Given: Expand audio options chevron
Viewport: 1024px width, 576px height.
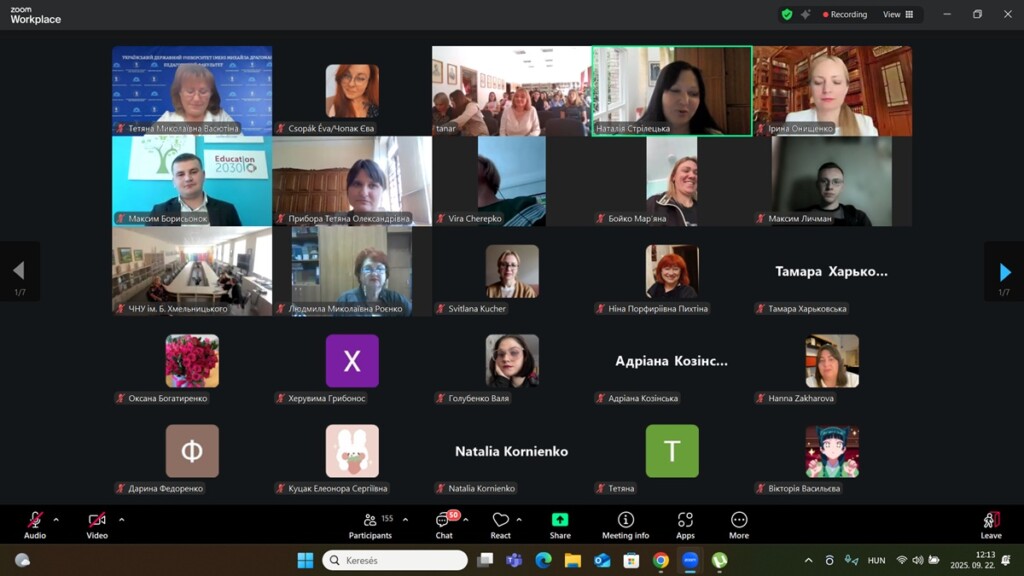Looking at the screenshot, I should click(x=56, y=520).
